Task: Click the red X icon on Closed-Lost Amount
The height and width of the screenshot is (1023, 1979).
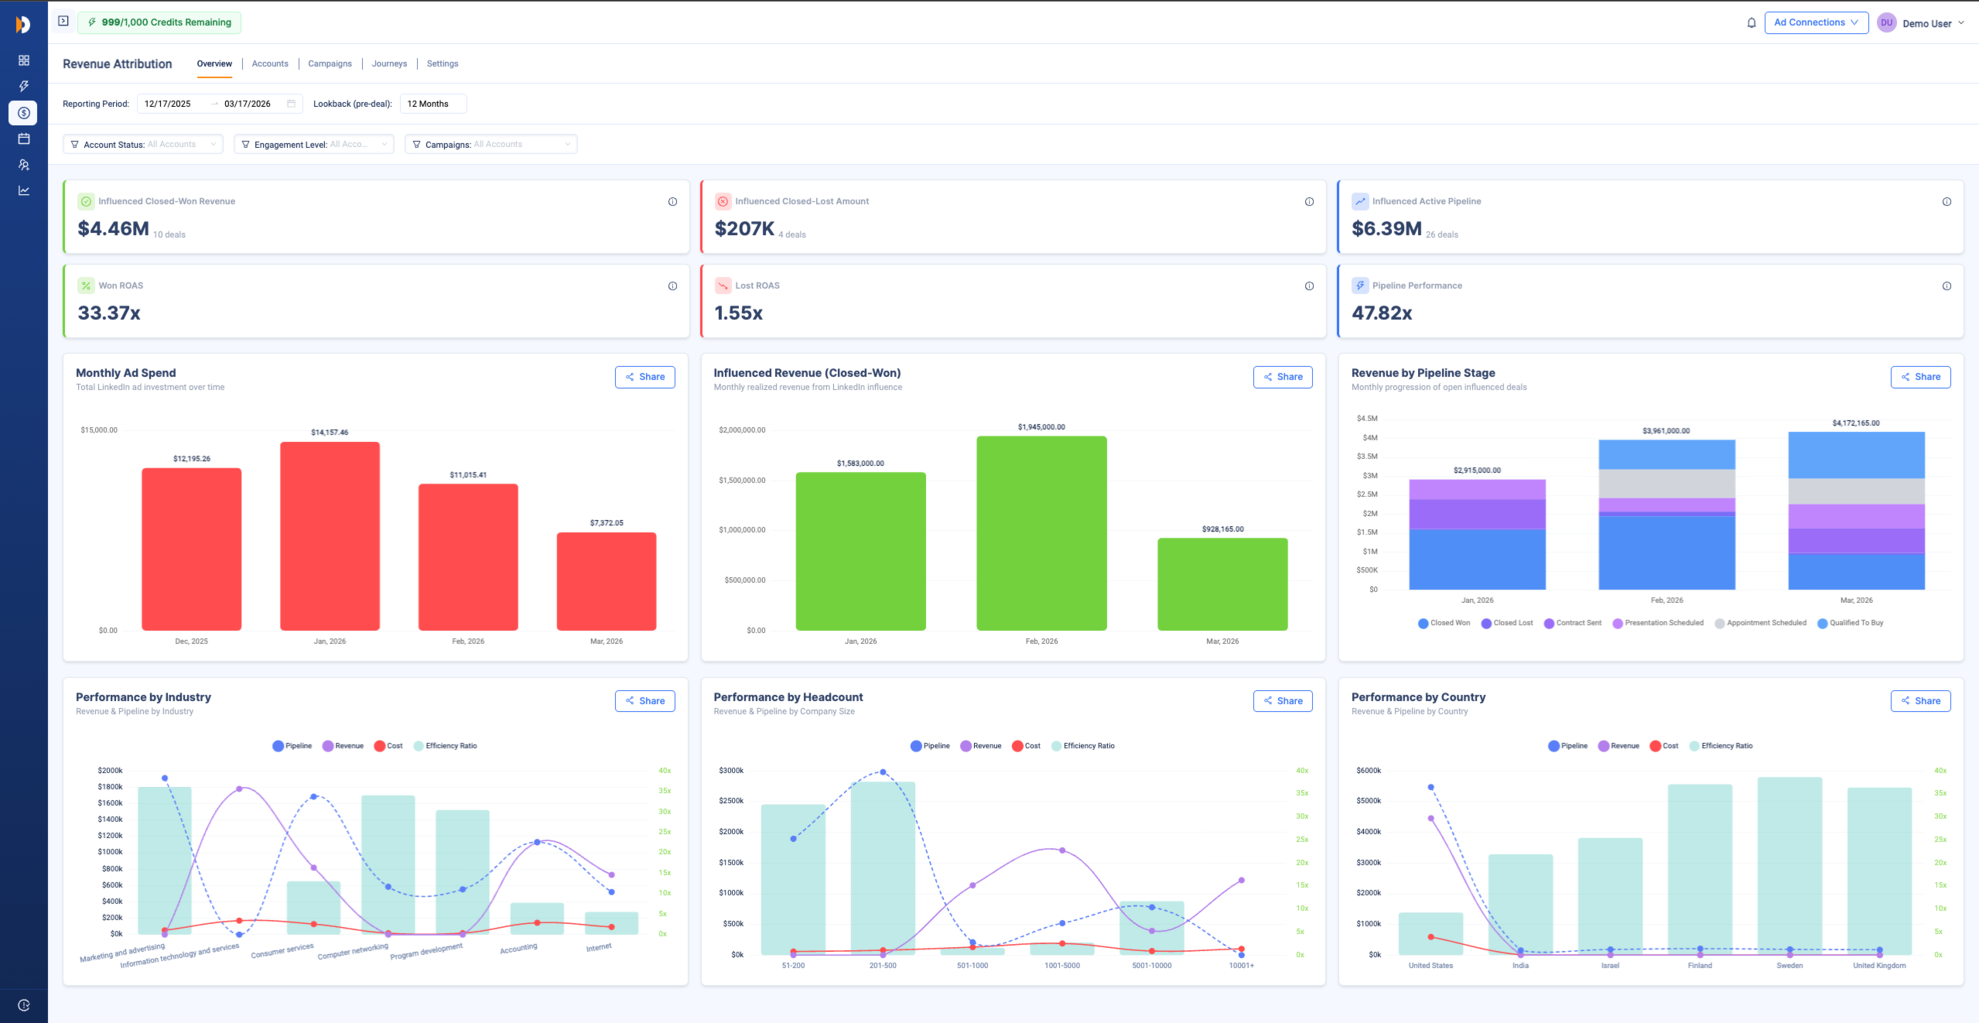Action: (x=723, y=202)
